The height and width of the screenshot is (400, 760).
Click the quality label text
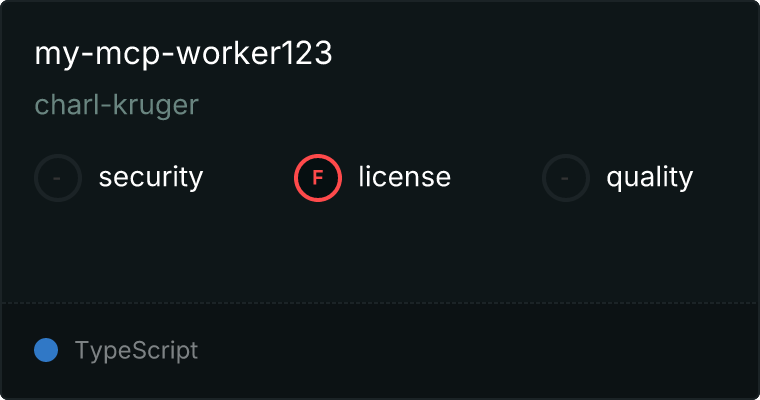(649, 178)
